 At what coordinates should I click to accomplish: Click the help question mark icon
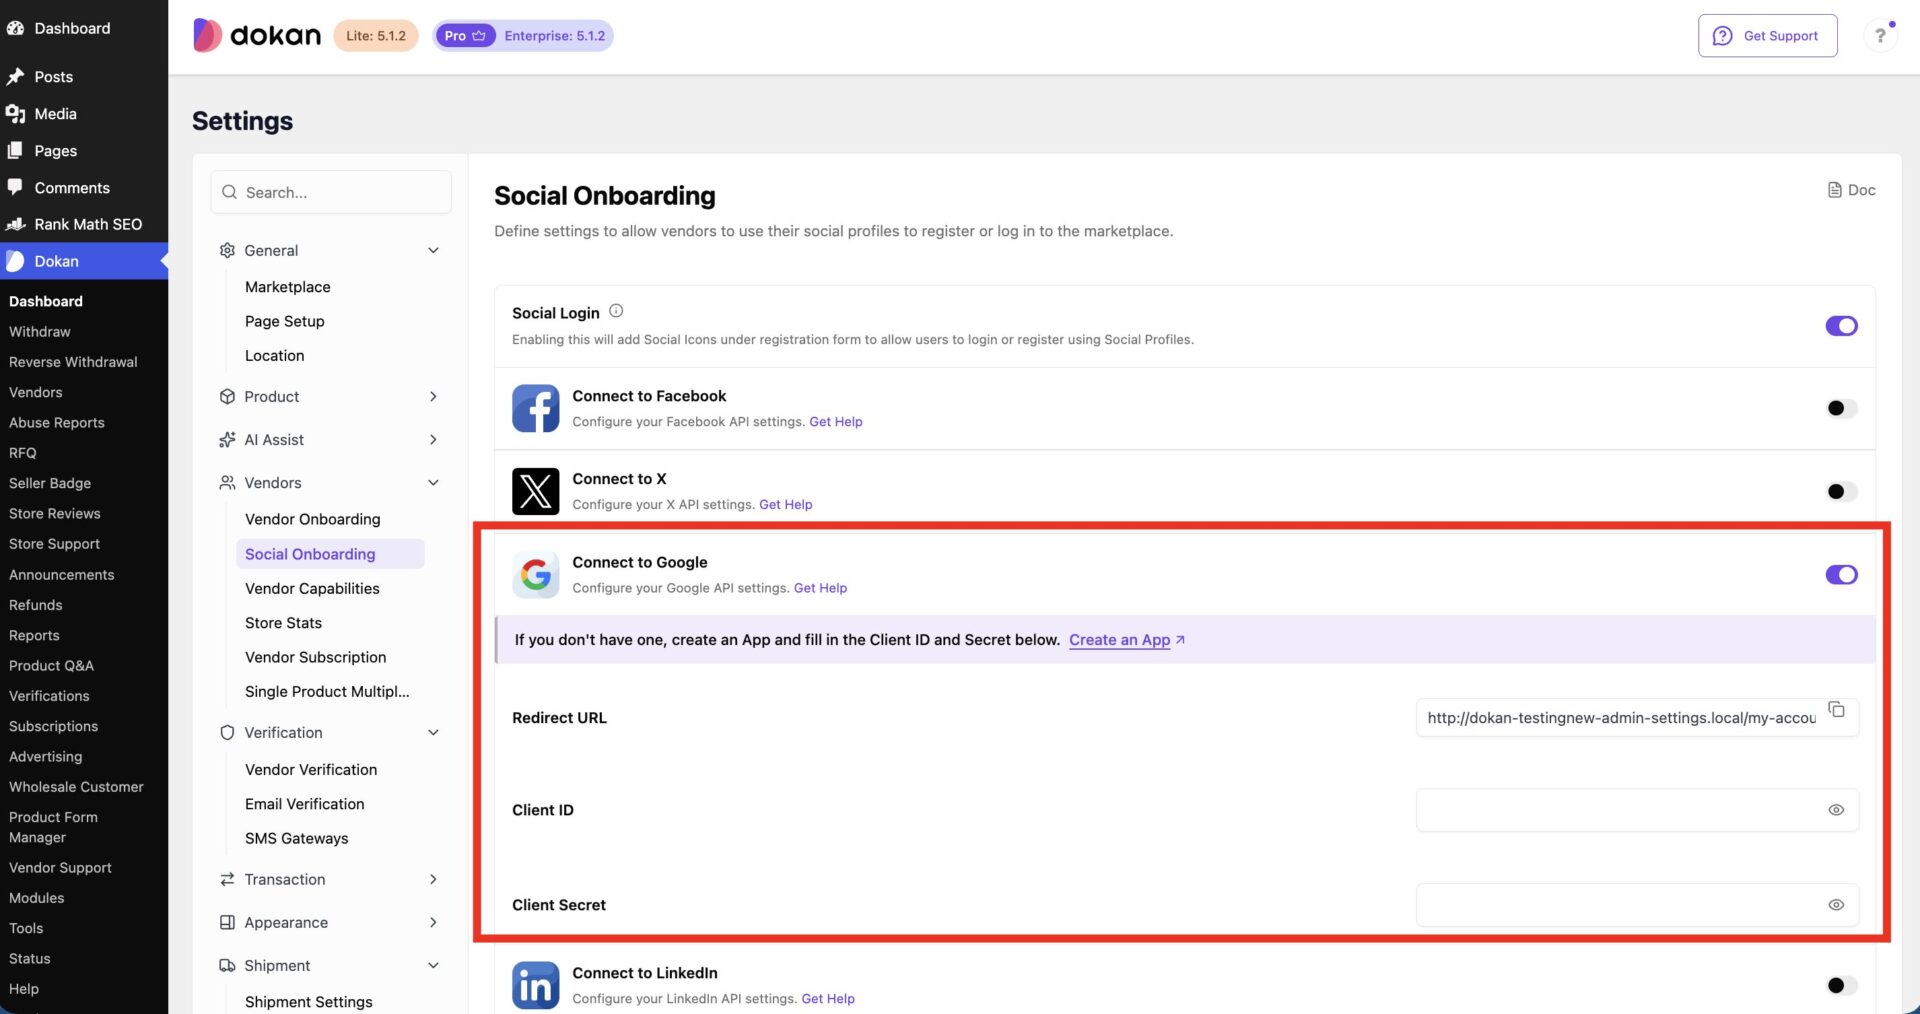pos(1880,35)
